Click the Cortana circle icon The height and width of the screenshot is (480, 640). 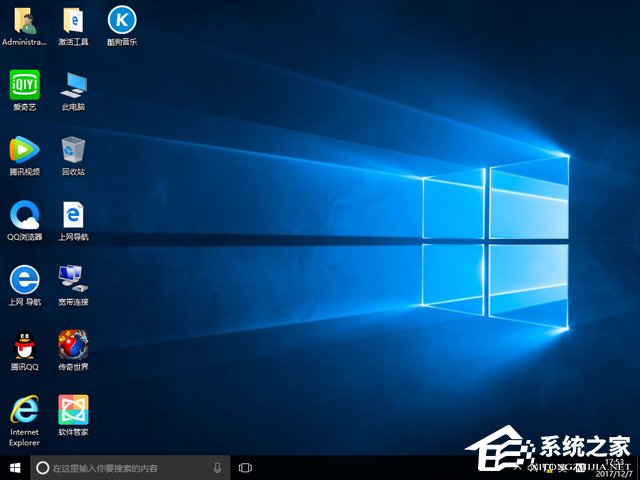pos(42,467)
